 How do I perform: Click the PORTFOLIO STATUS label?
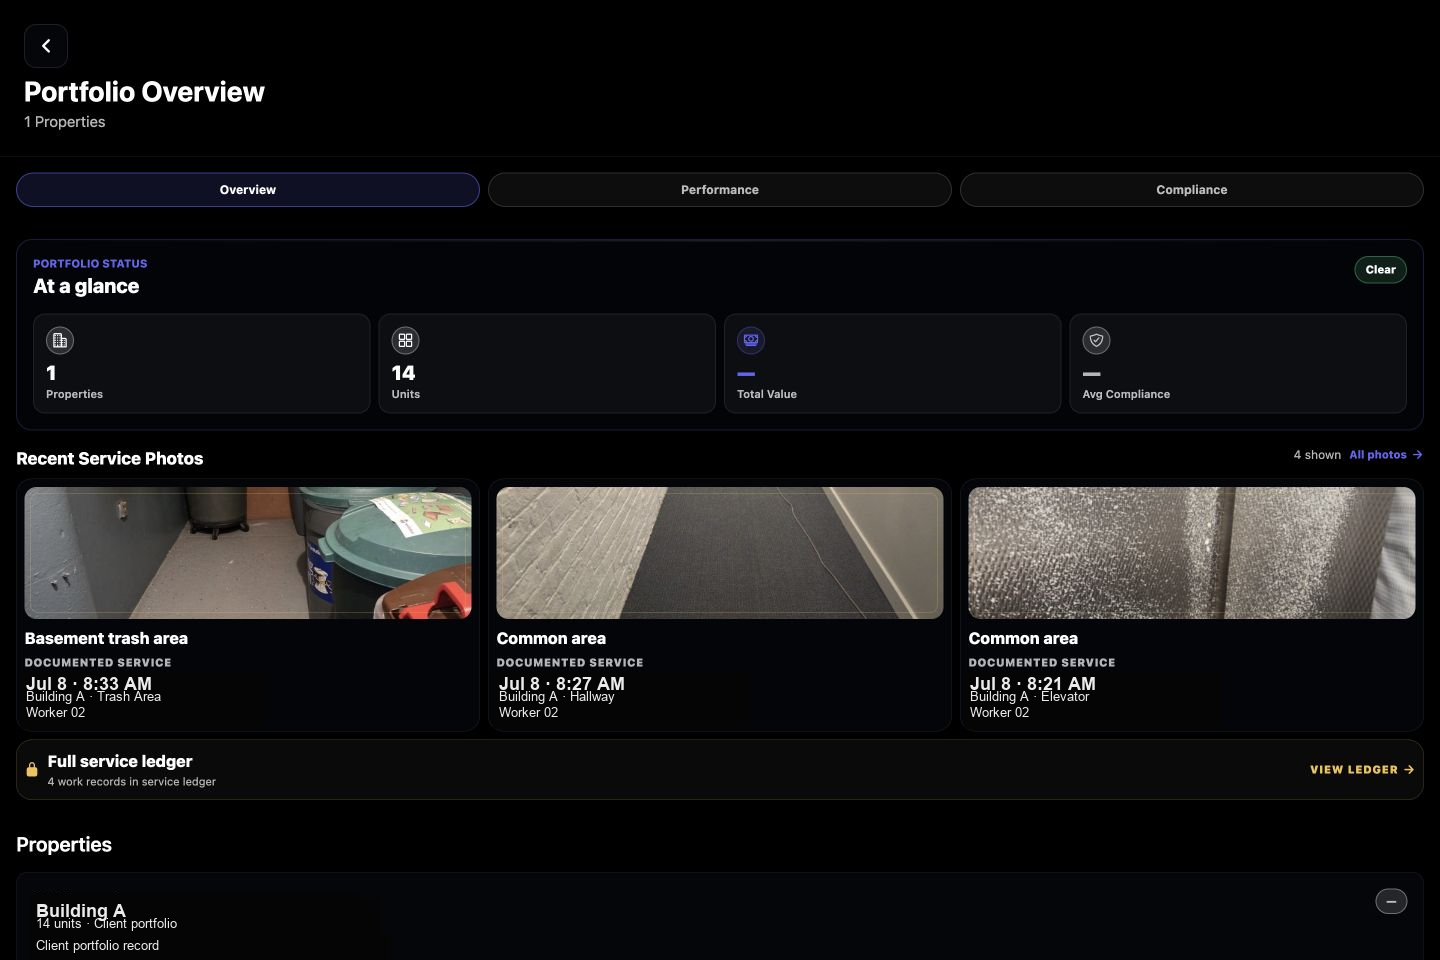coord(90,264)
